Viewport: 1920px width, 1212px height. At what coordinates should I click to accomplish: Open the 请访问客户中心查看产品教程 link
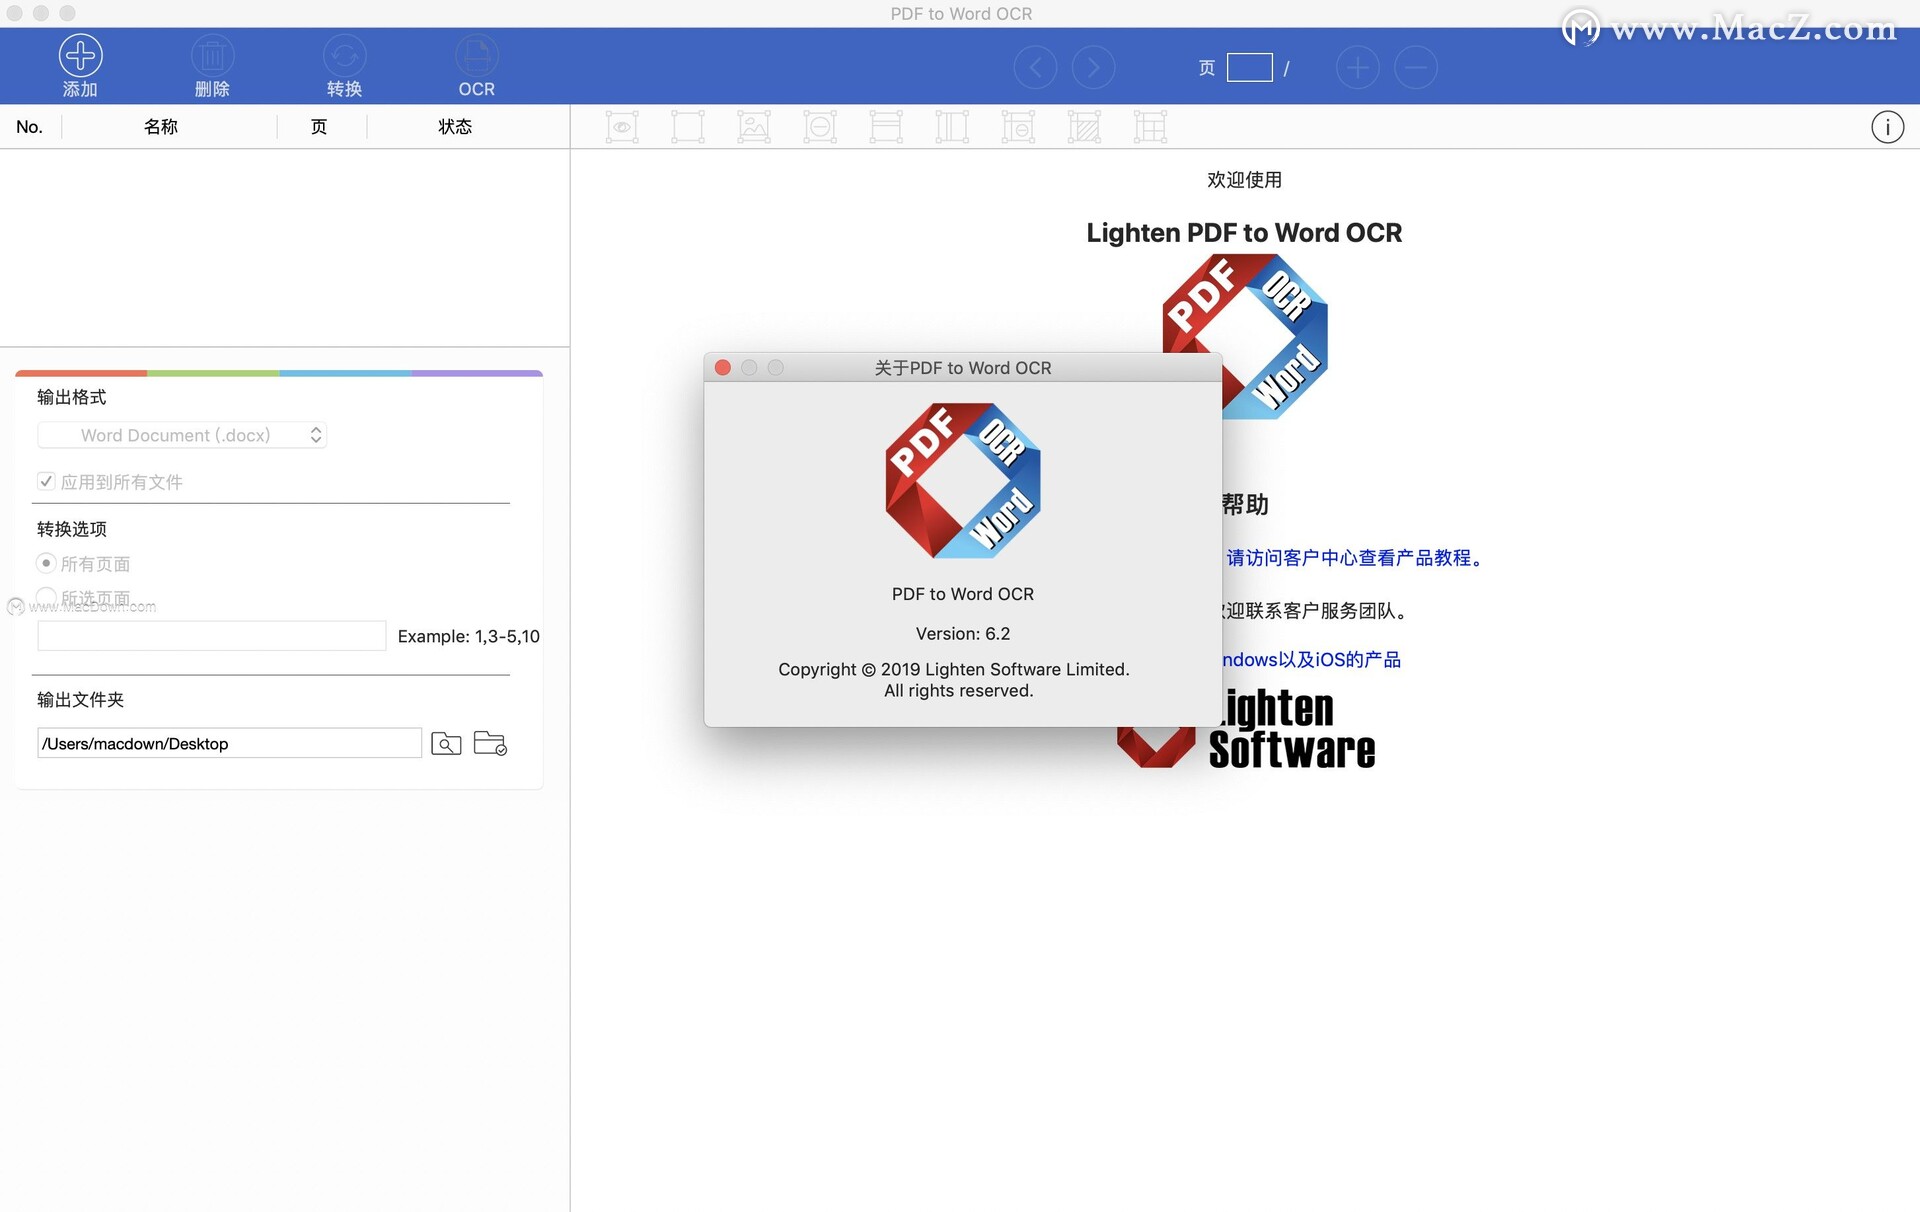pos(1354,558)
